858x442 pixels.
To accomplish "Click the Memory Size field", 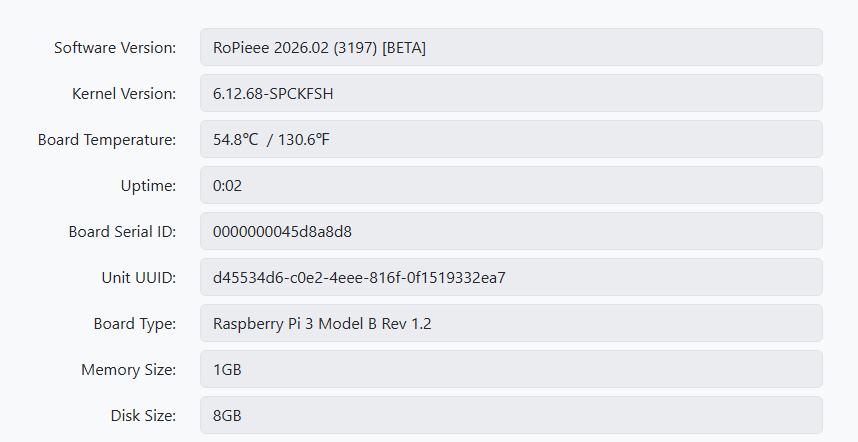I will [x=510, y=369].
